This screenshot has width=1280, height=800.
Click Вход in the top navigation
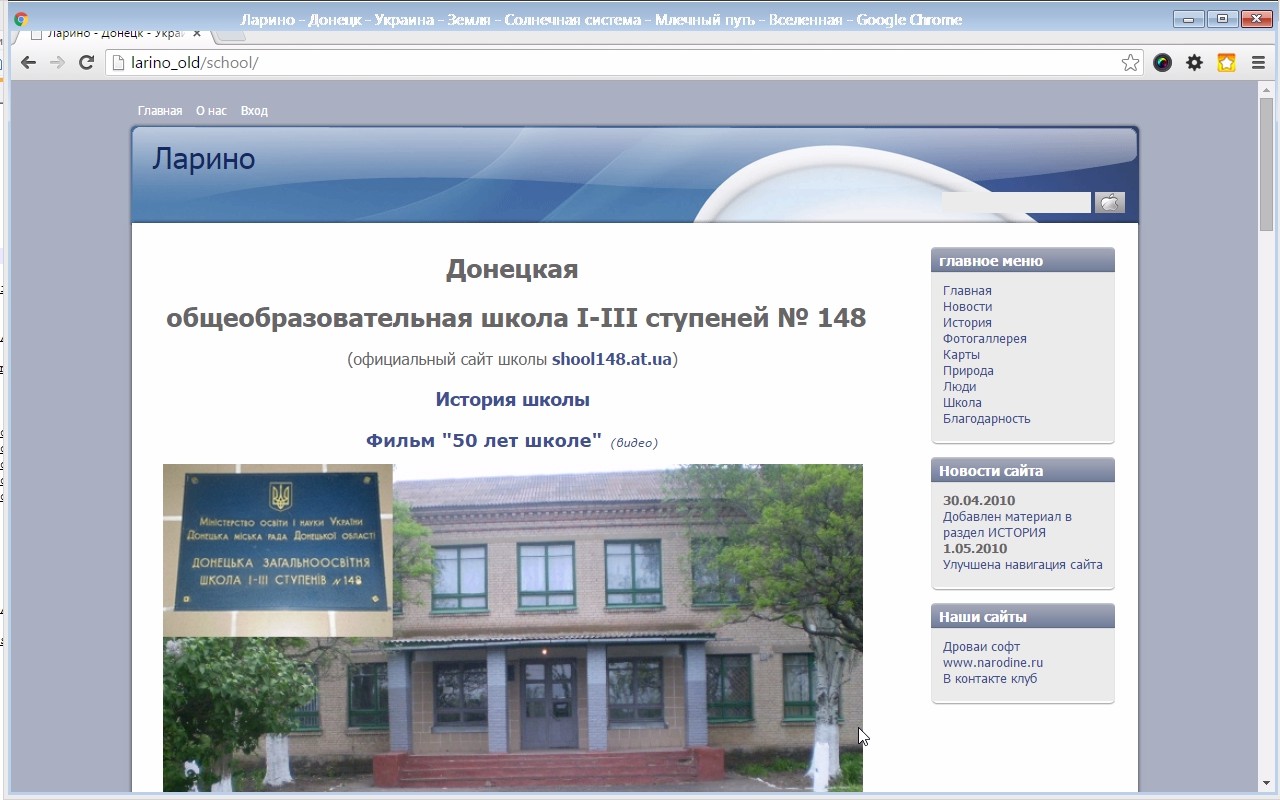[x=254, y=111]
